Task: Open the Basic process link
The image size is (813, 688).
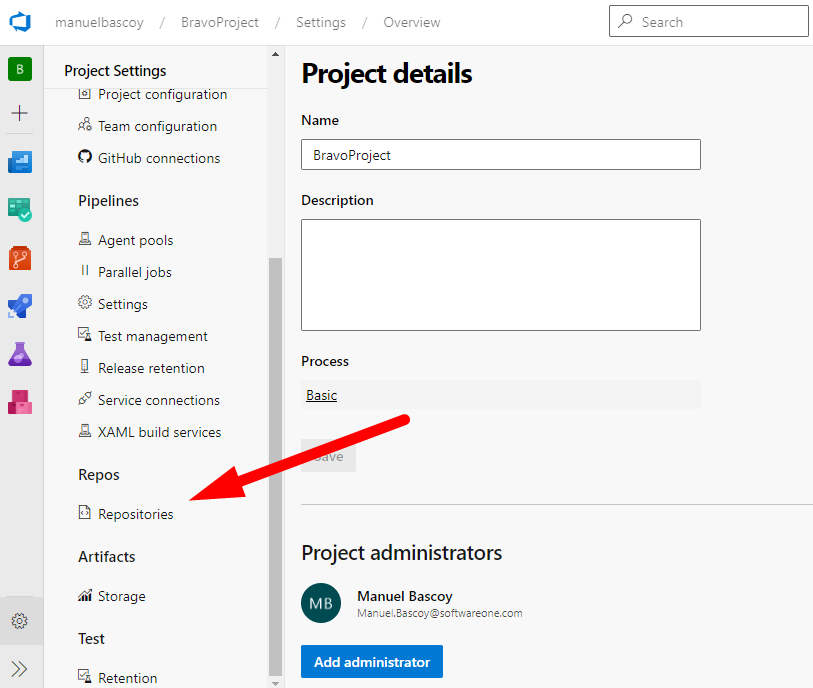Action: 322,395
